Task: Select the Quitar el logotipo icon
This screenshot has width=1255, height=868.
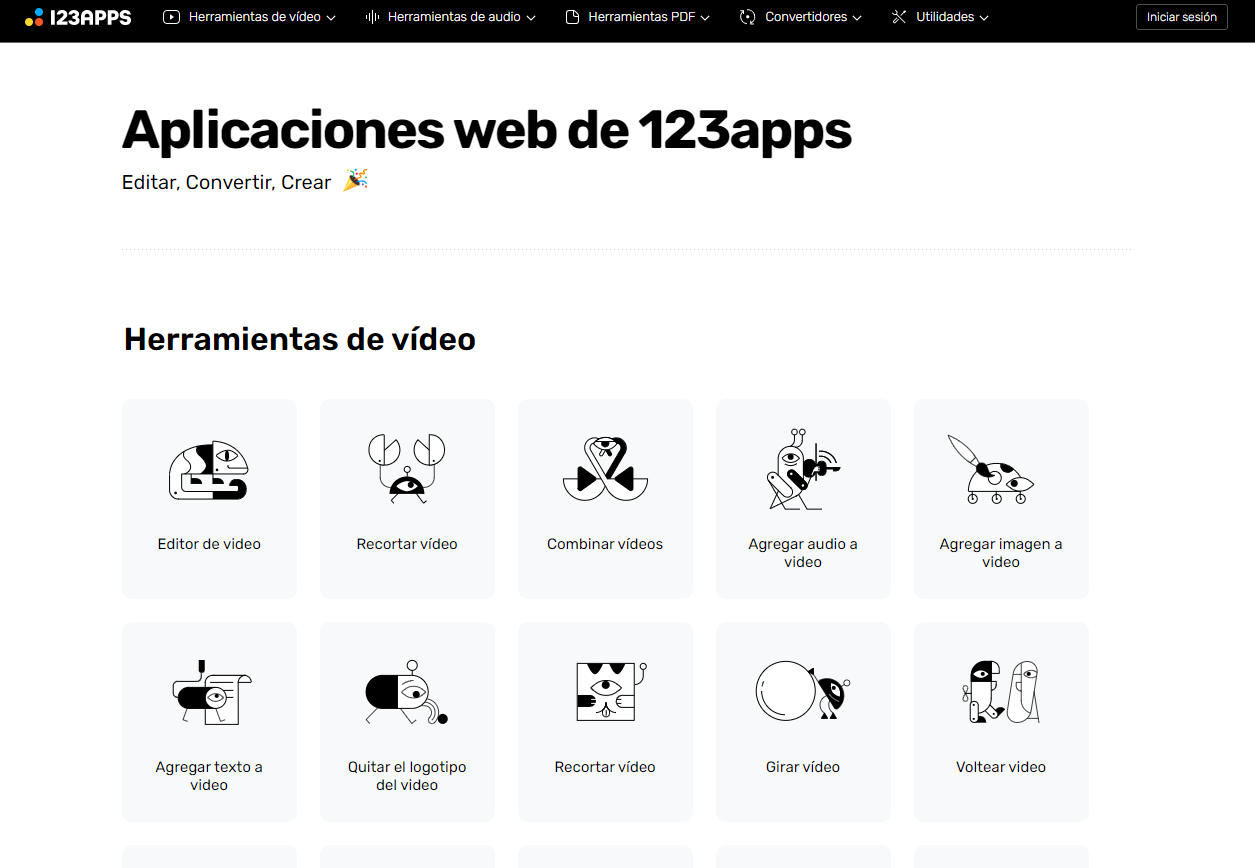Action: tap(406, 692)
